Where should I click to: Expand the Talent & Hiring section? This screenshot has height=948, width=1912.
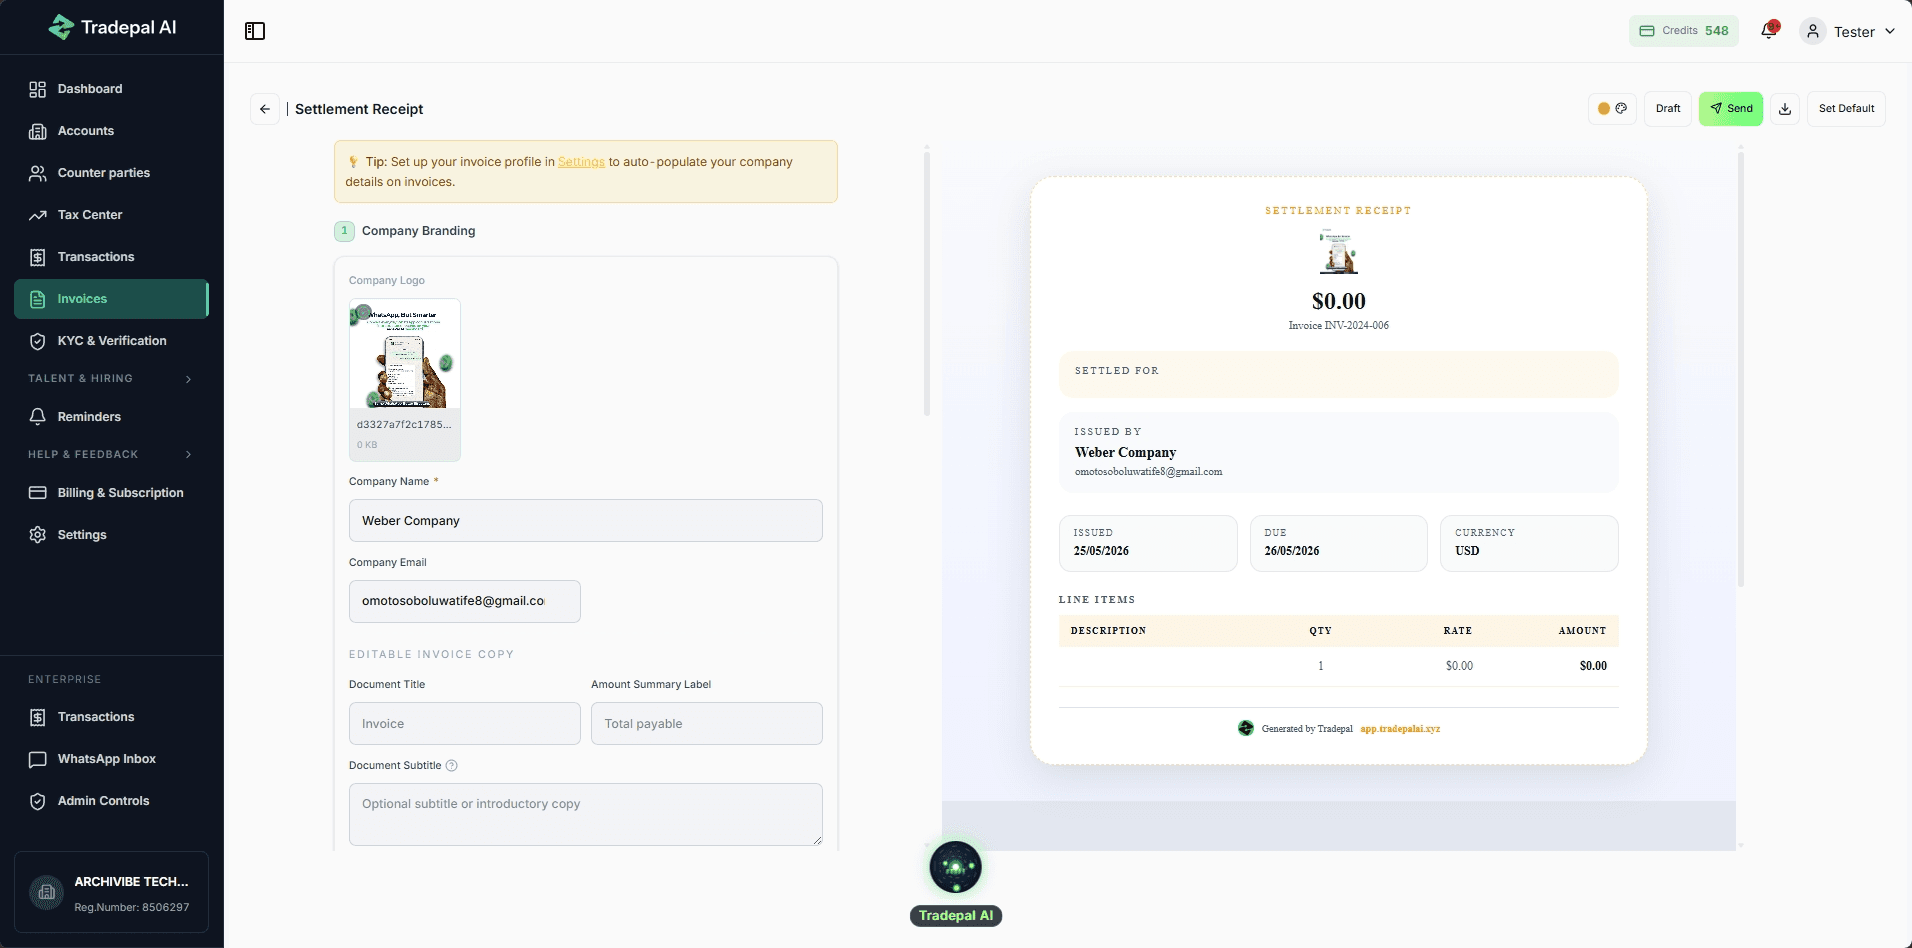[x=110, y=379]
